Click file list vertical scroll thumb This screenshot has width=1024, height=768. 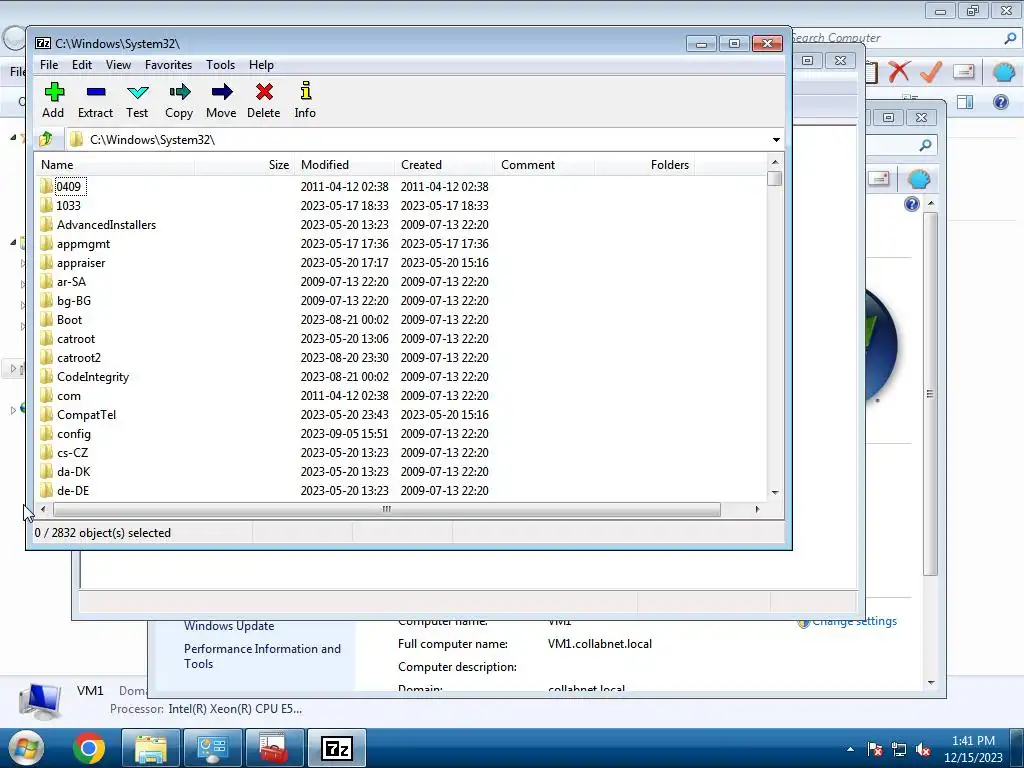(x=775, y=178)
